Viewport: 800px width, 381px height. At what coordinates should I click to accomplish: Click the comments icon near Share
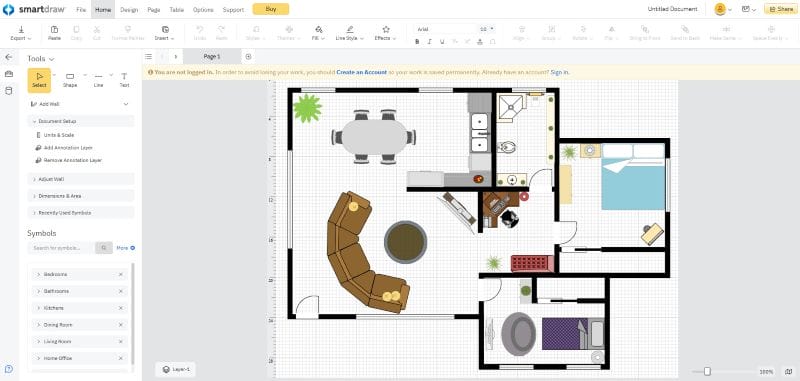[746, 9]
